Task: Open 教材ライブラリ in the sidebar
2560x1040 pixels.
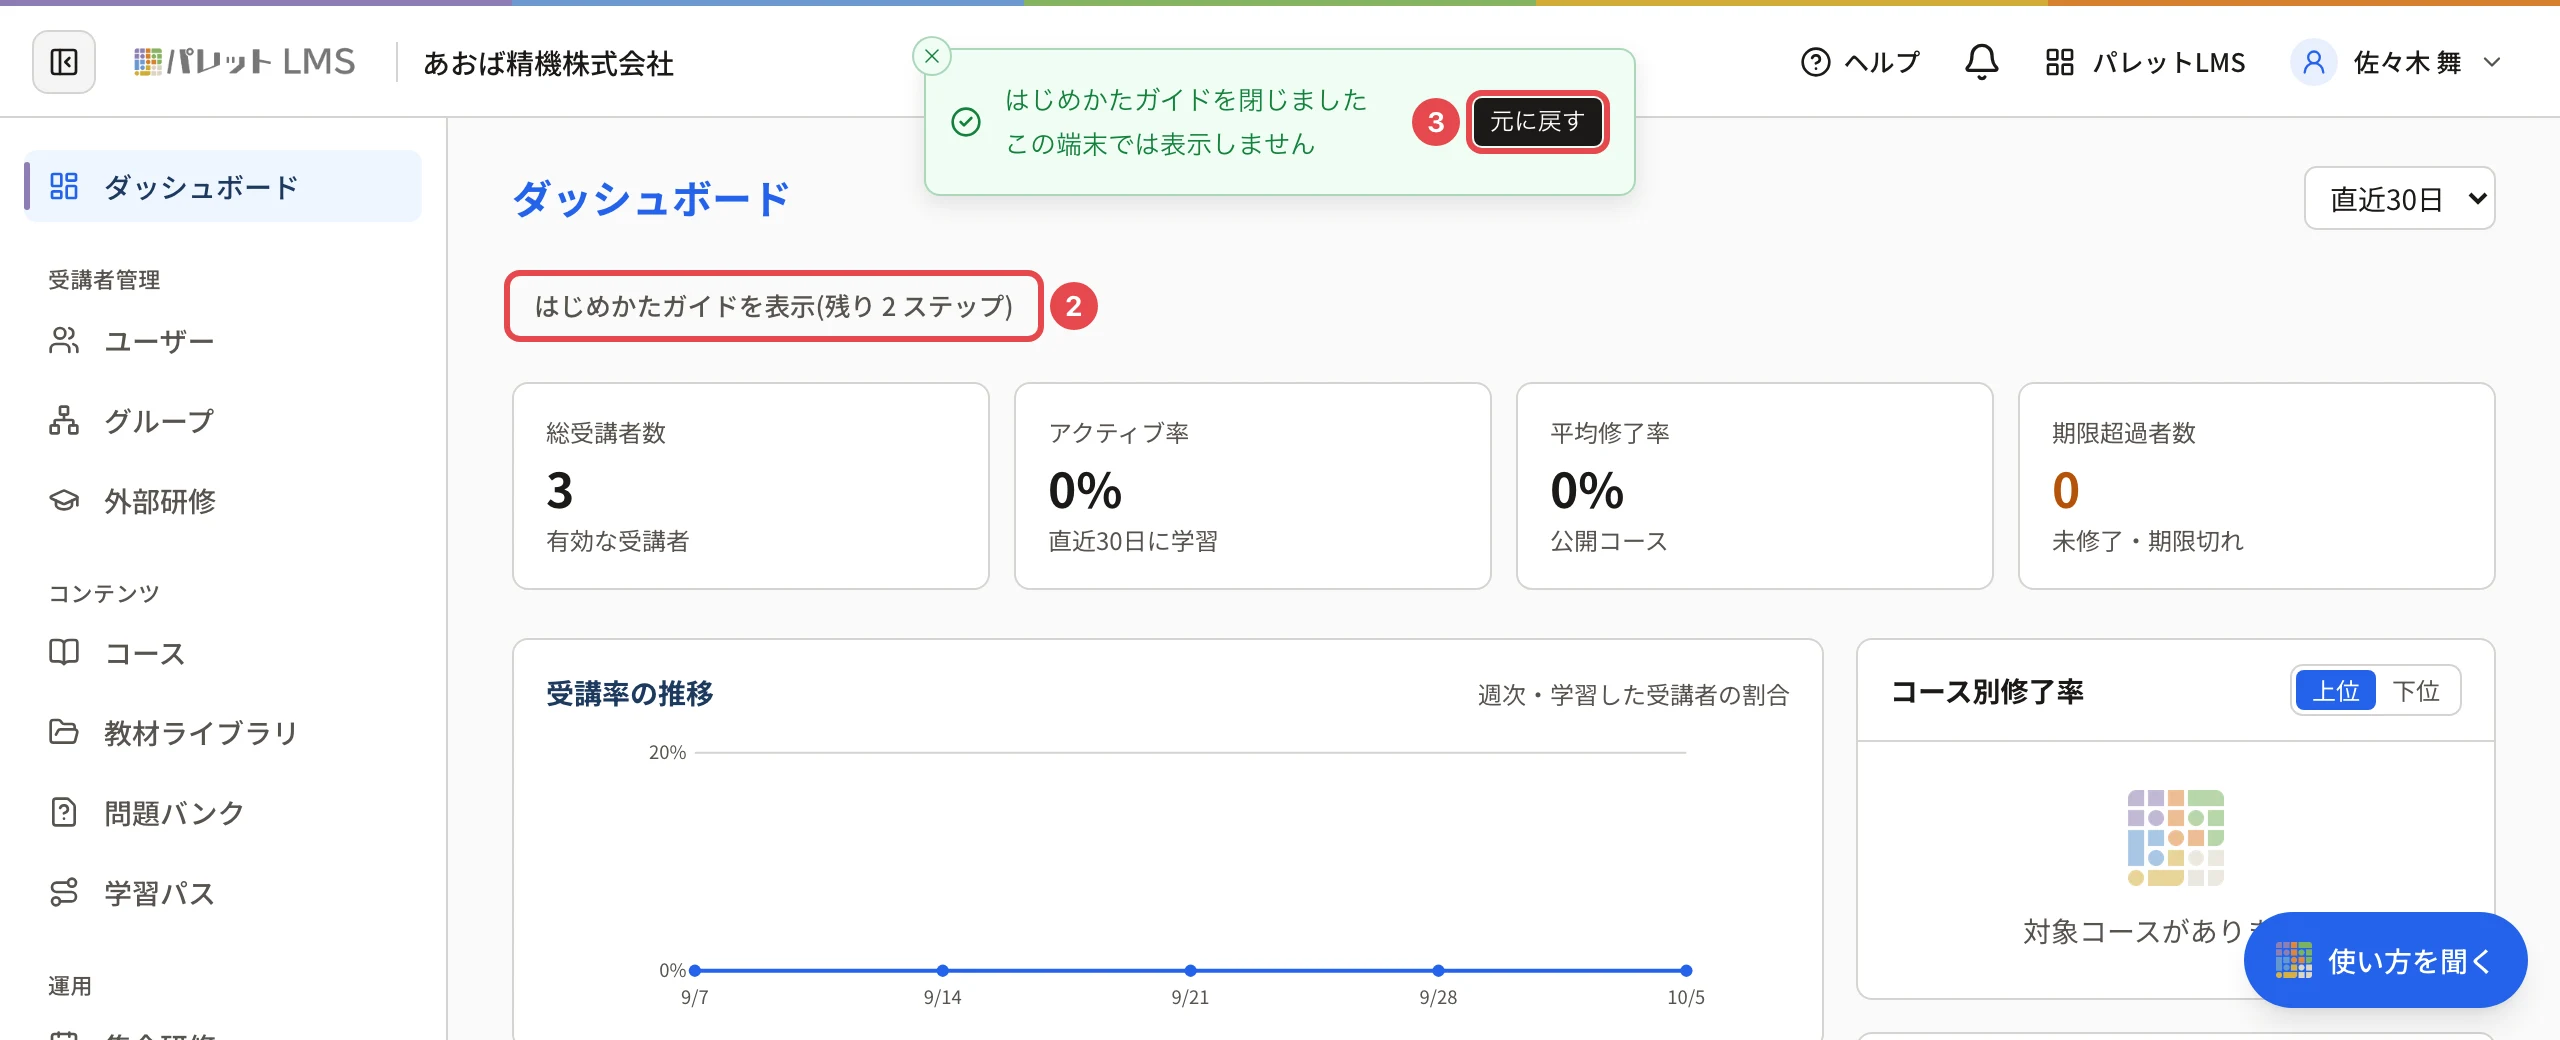Action: pos(223,732)
